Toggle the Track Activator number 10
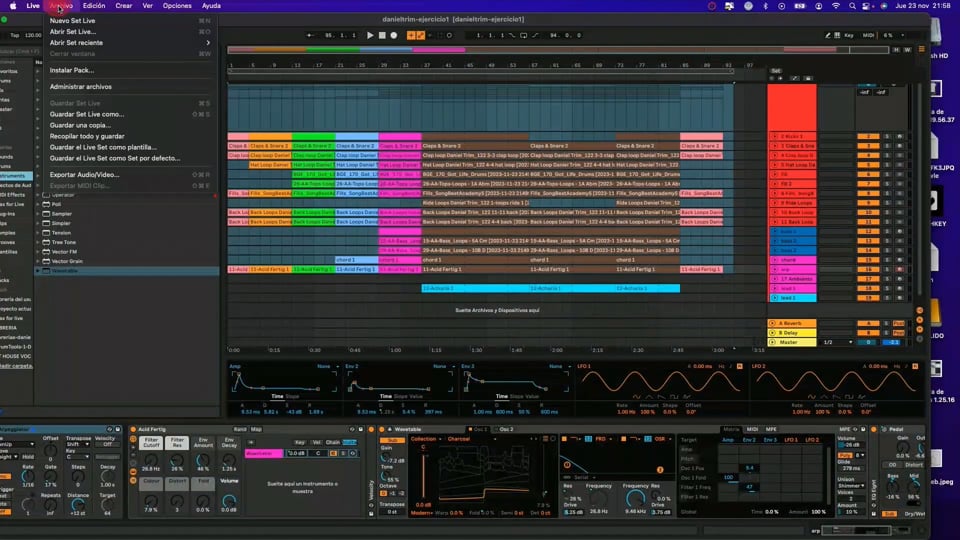 tap(868, 212)
